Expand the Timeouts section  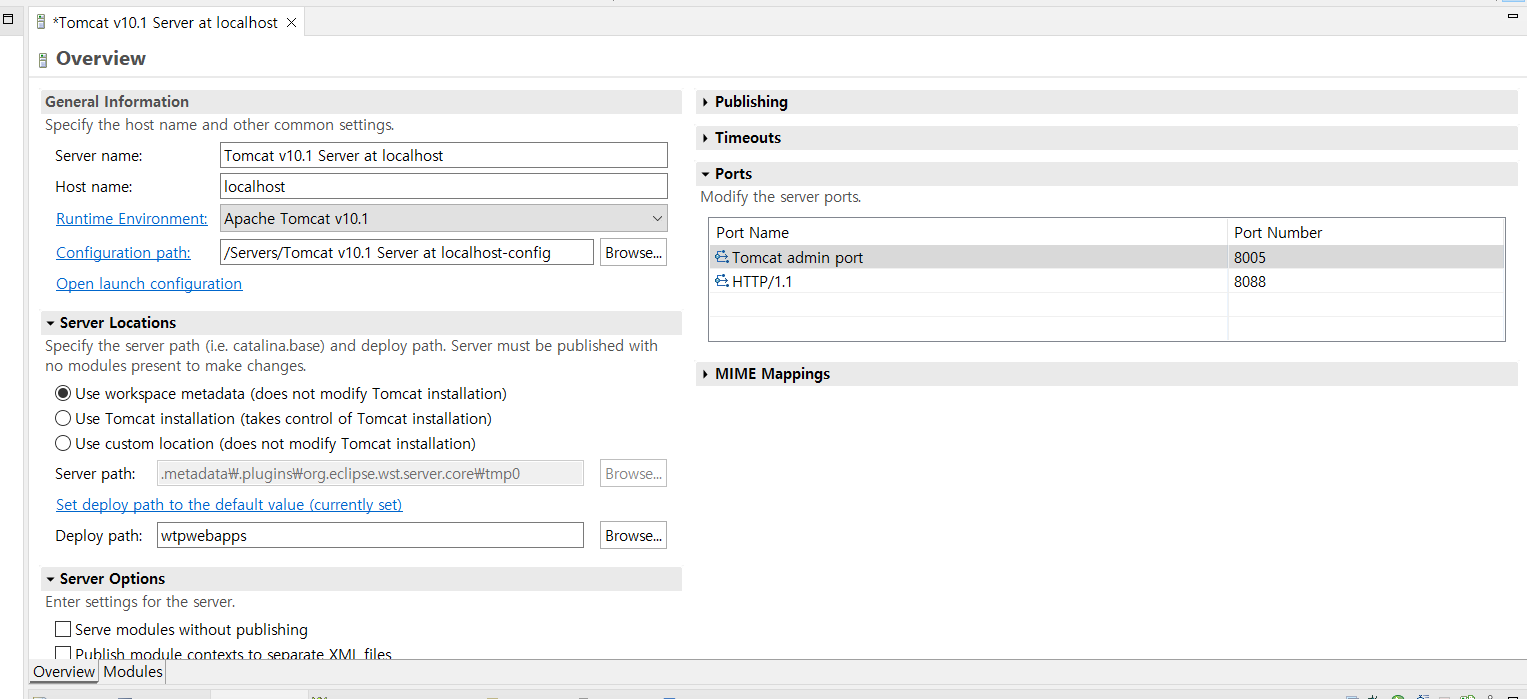705,138
